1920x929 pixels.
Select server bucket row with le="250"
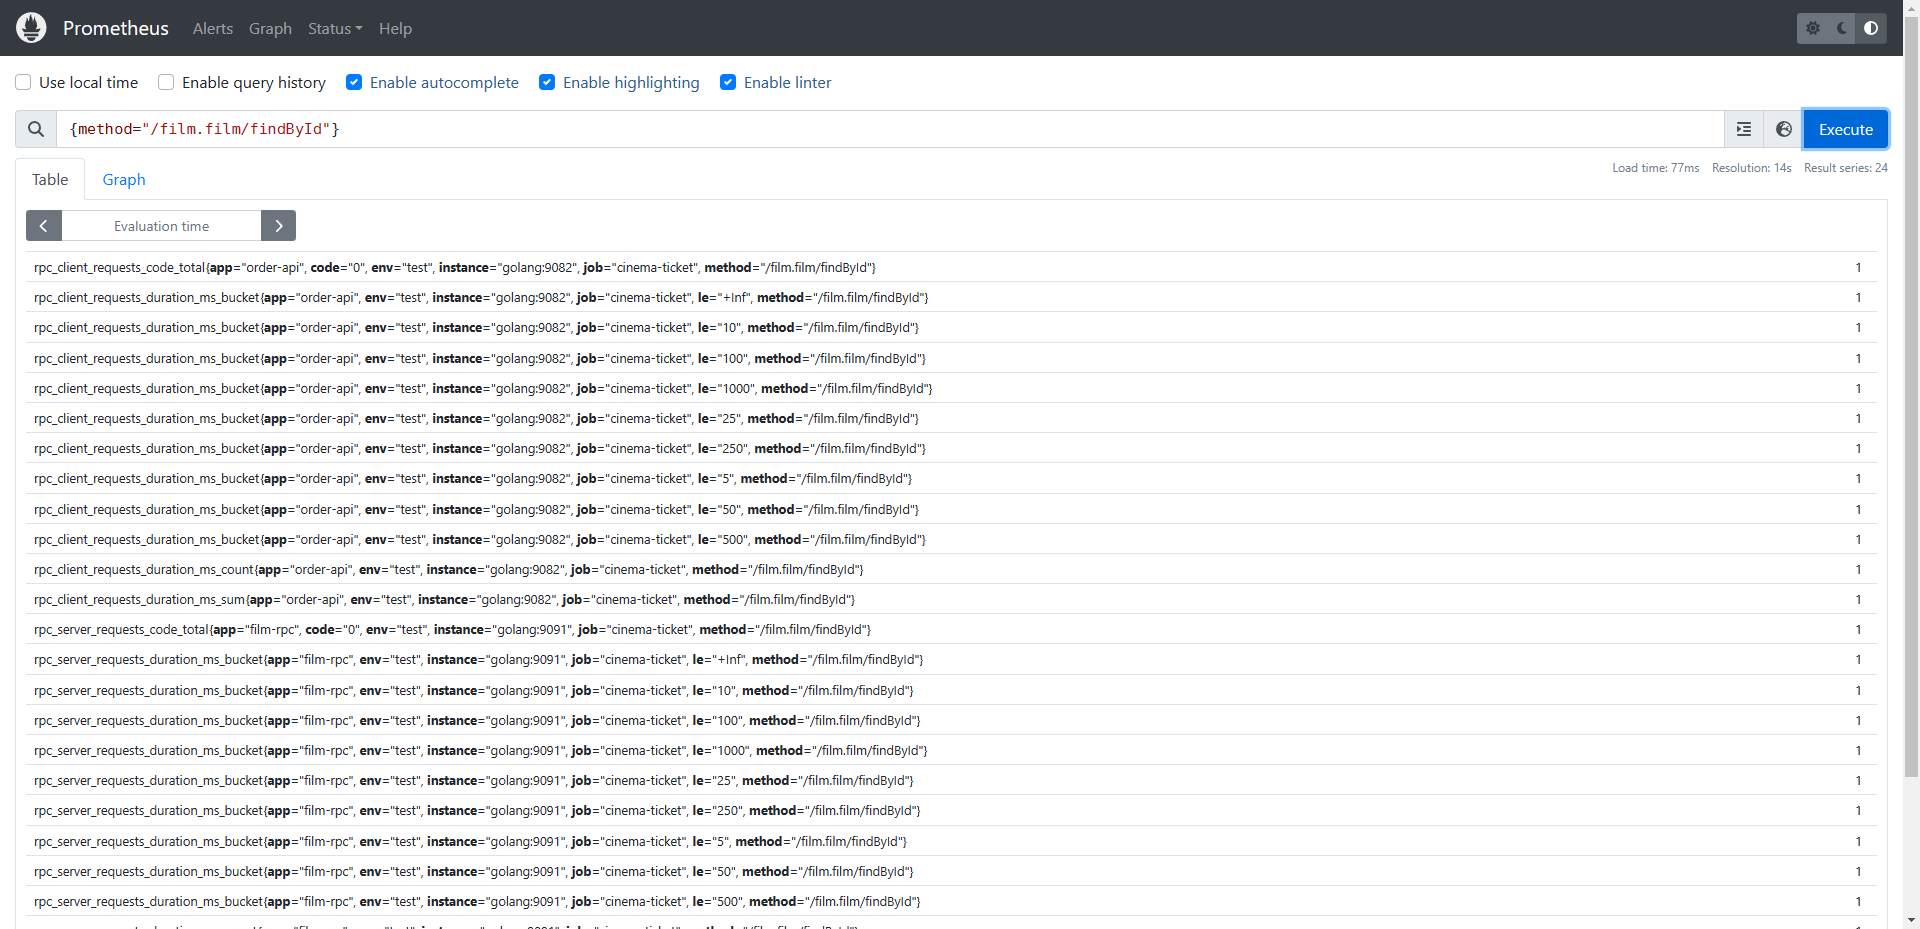[951, 810]
